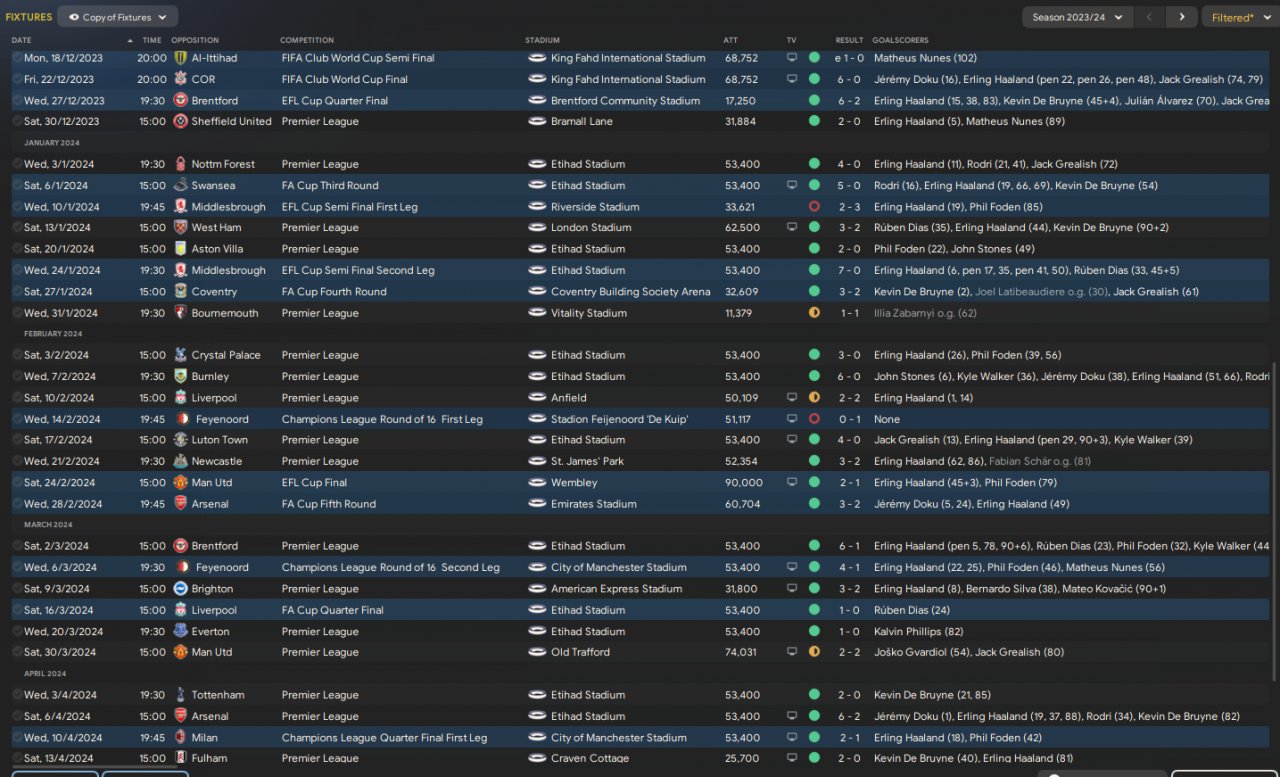Screen dimensions: 1280x777
Task: Click the Att column header
Action: click(x=731, y=40)
